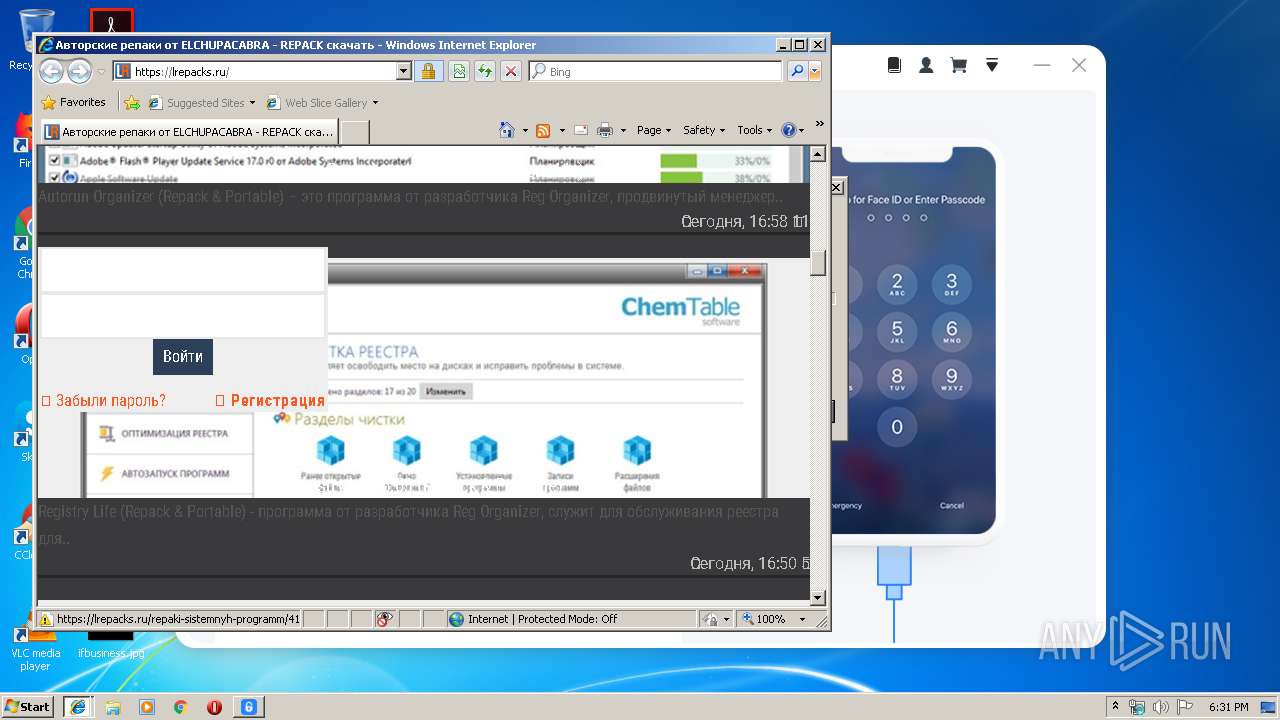This screenshot has height=720, width=1280.
Task: Open search provider dropdown next to Bing
Action: 815,71
